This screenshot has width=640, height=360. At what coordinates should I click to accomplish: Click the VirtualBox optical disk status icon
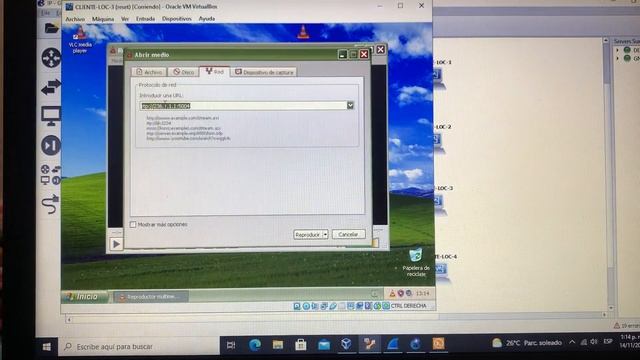pyautogui.click(x=306, y=306)
